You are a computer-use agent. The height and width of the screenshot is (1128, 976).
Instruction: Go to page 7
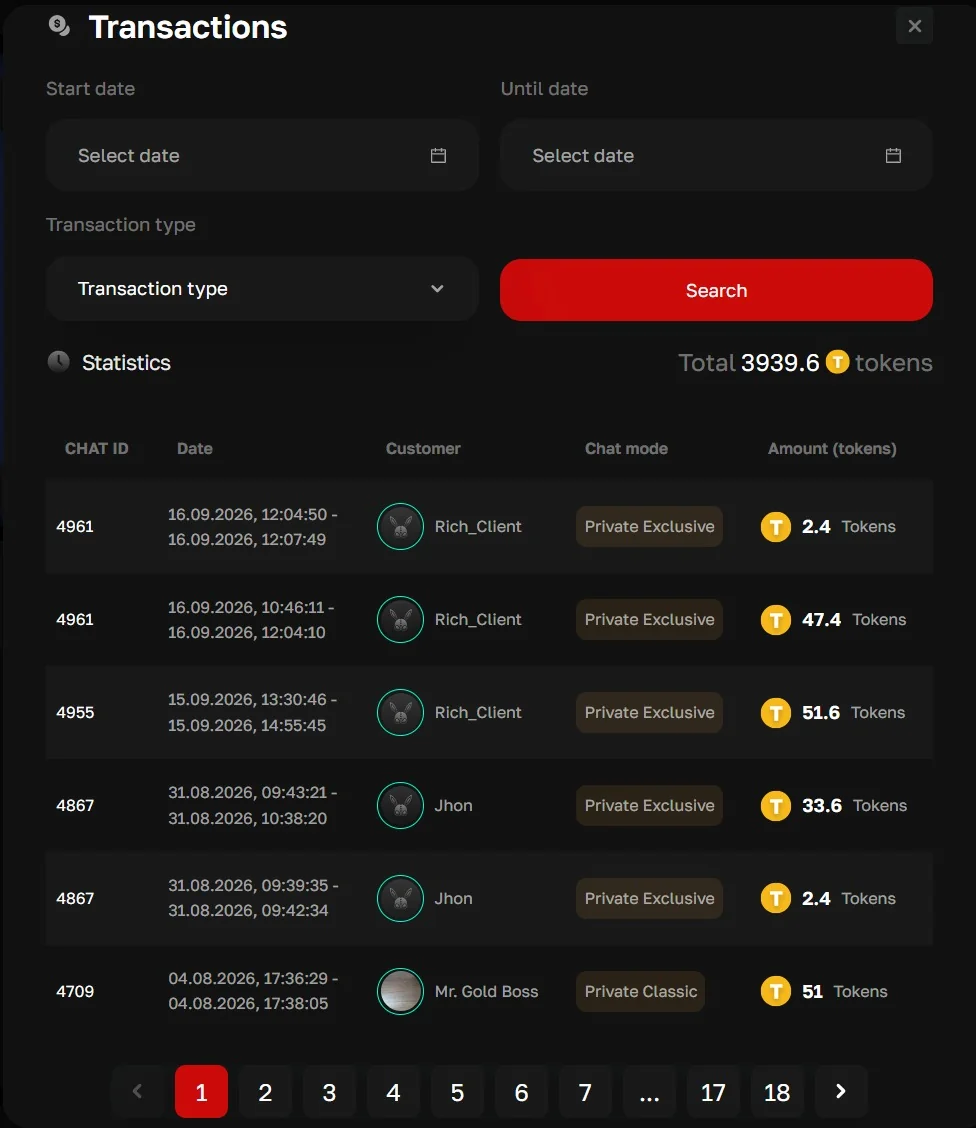tap(585, 1091)
